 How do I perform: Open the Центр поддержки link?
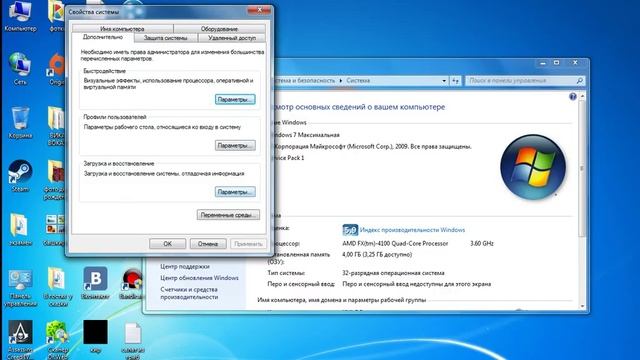coord(185,266)
